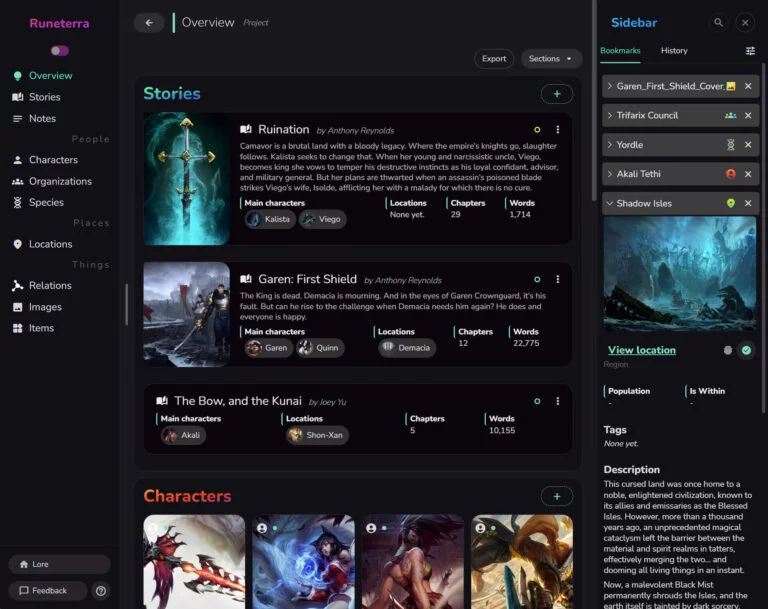The image size is (768, 609).
Task: Open Items in the left navigation
Action: (x=41, y=328)
